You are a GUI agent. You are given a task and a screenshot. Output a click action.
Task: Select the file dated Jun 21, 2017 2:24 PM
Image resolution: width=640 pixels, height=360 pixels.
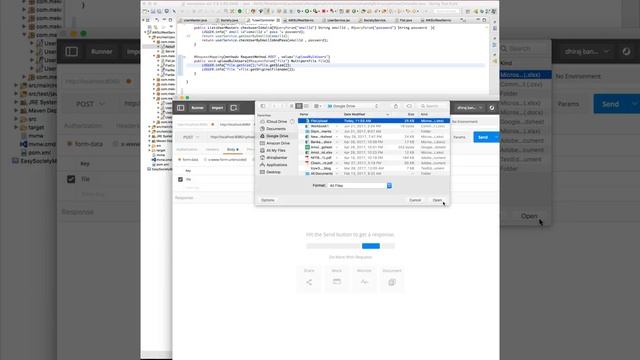pos(374,126)
